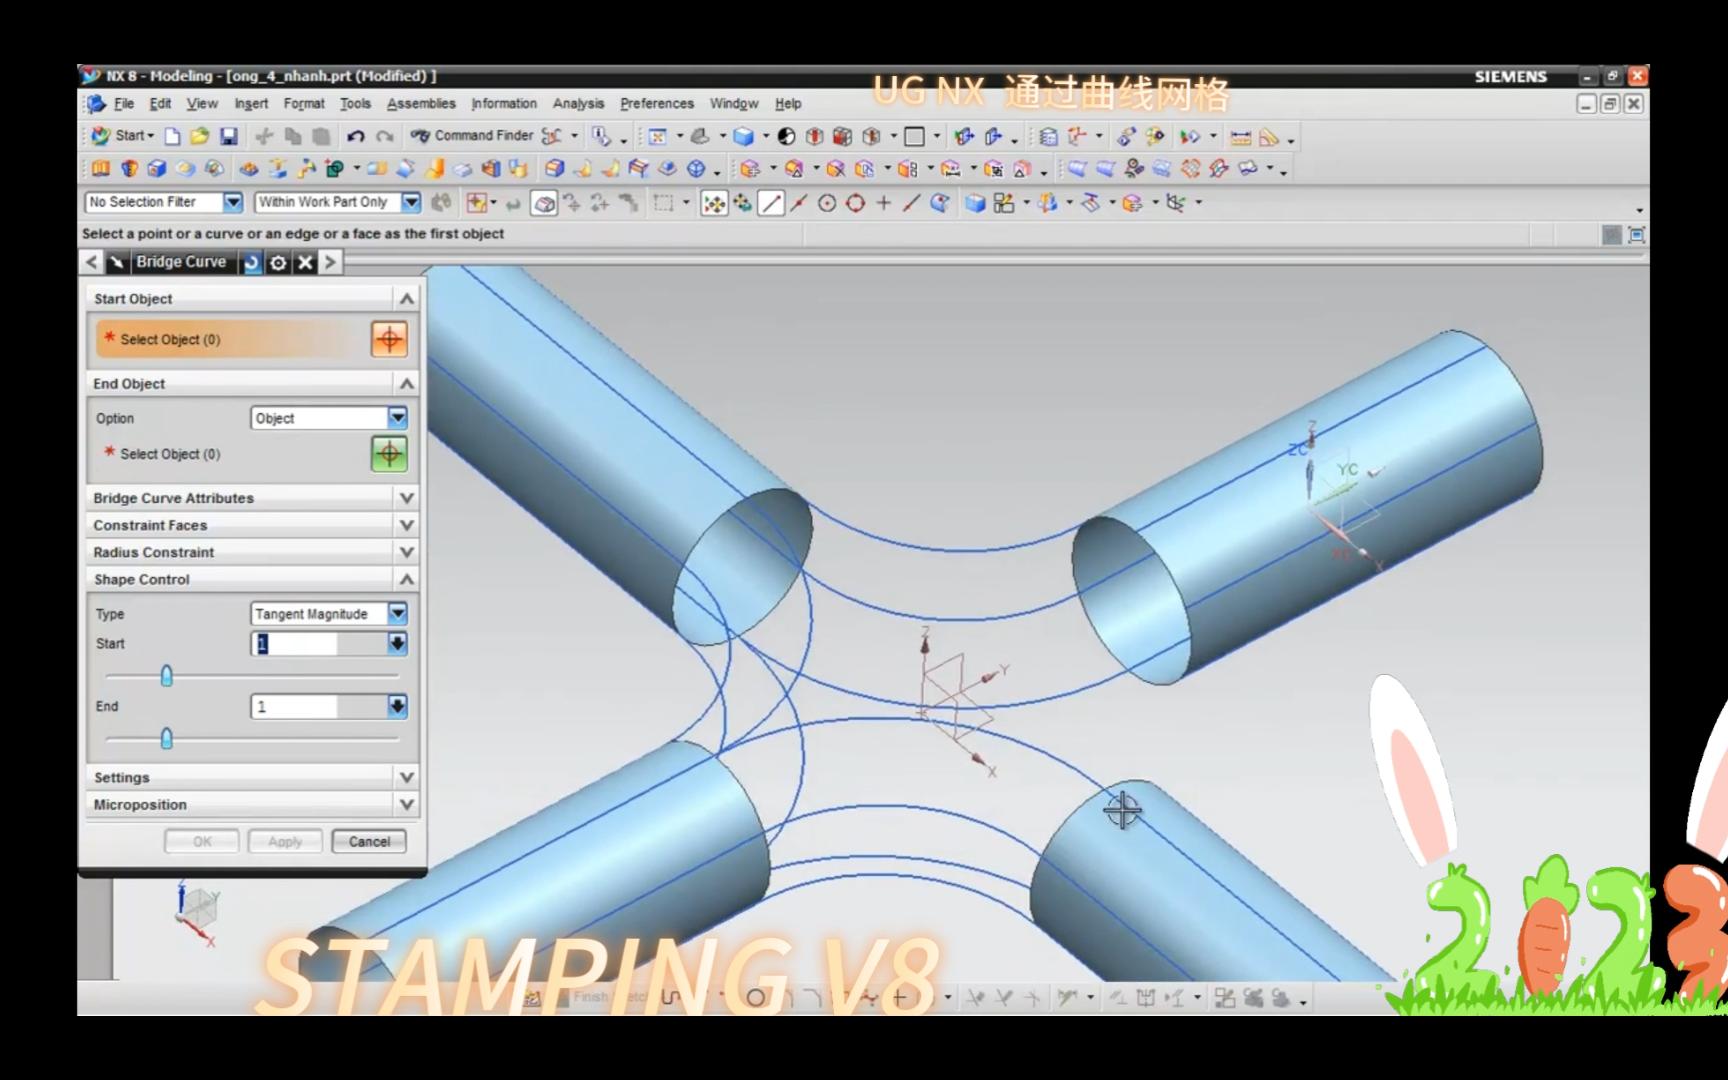Viewport: 1728px width, 1080px height.
Task: Toggle Enable Snap Point option
Action: (x=714, y=203)
